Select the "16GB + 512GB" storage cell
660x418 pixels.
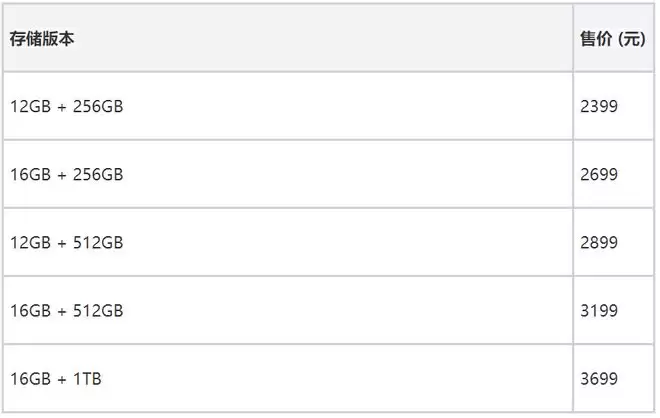pos(67,311)
